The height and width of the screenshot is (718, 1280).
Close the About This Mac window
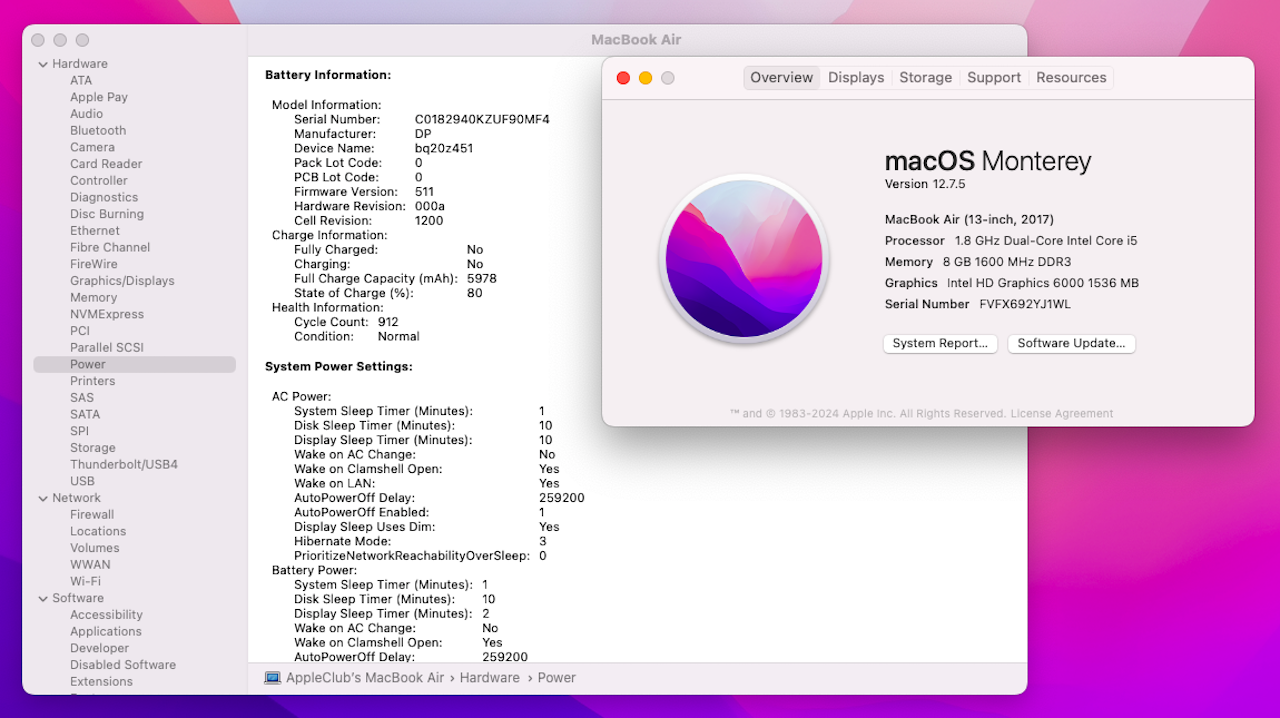[x=623, y=78]
